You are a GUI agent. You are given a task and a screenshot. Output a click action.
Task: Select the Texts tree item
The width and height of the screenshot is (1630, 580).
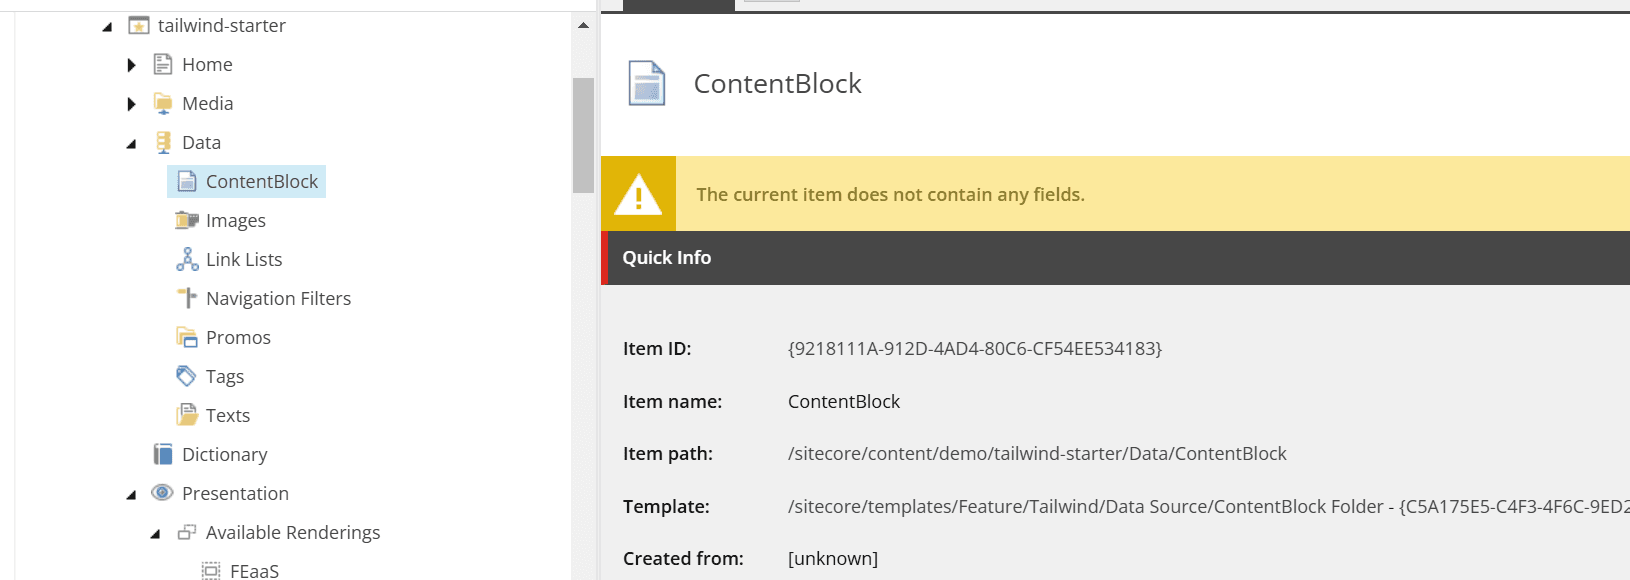click(x=228, y=416)
